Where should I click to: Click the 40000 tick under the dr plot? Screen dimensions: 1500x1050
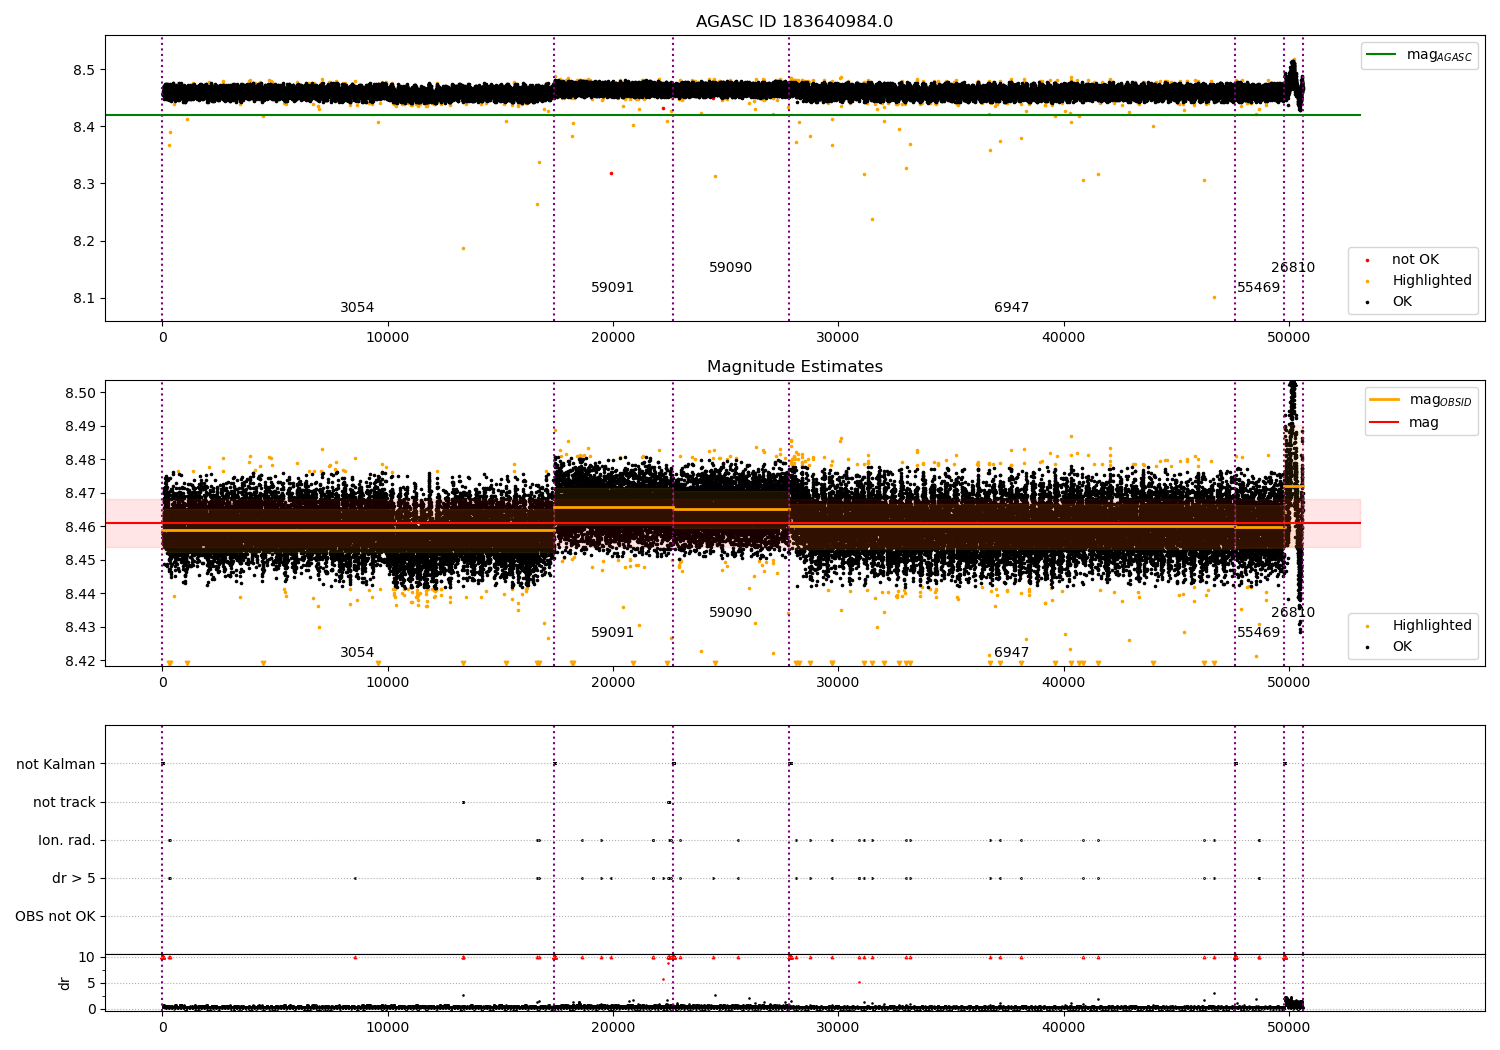[1063, 1028]
